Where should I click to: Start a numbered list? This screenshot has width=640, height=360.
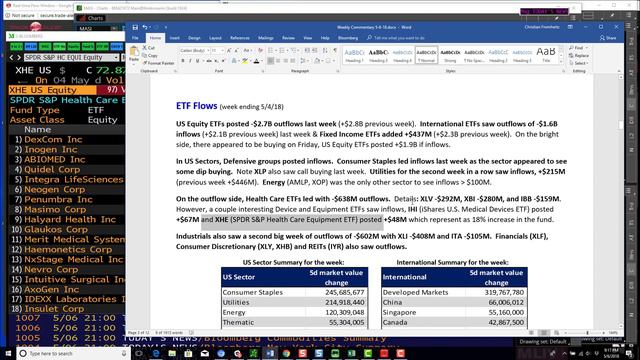(282, 50)
